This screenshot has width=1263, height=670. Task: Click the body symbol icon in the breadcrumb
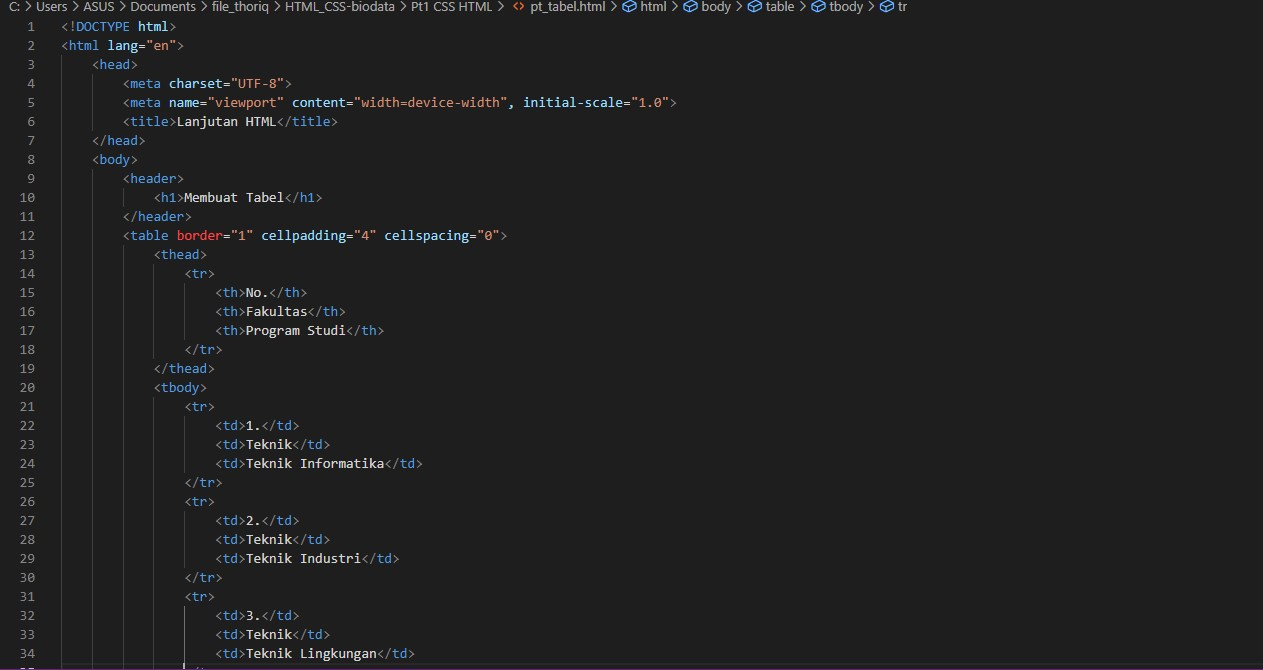point(688,7)
